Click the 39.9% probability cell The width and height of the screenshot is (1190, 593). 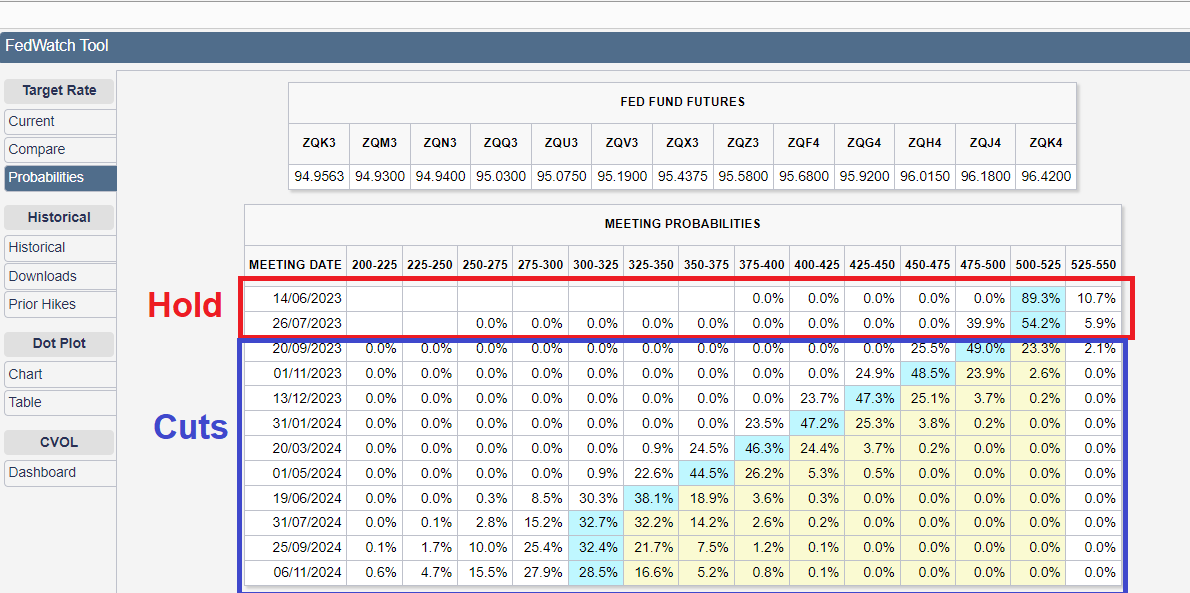click(x=984, y=323)
